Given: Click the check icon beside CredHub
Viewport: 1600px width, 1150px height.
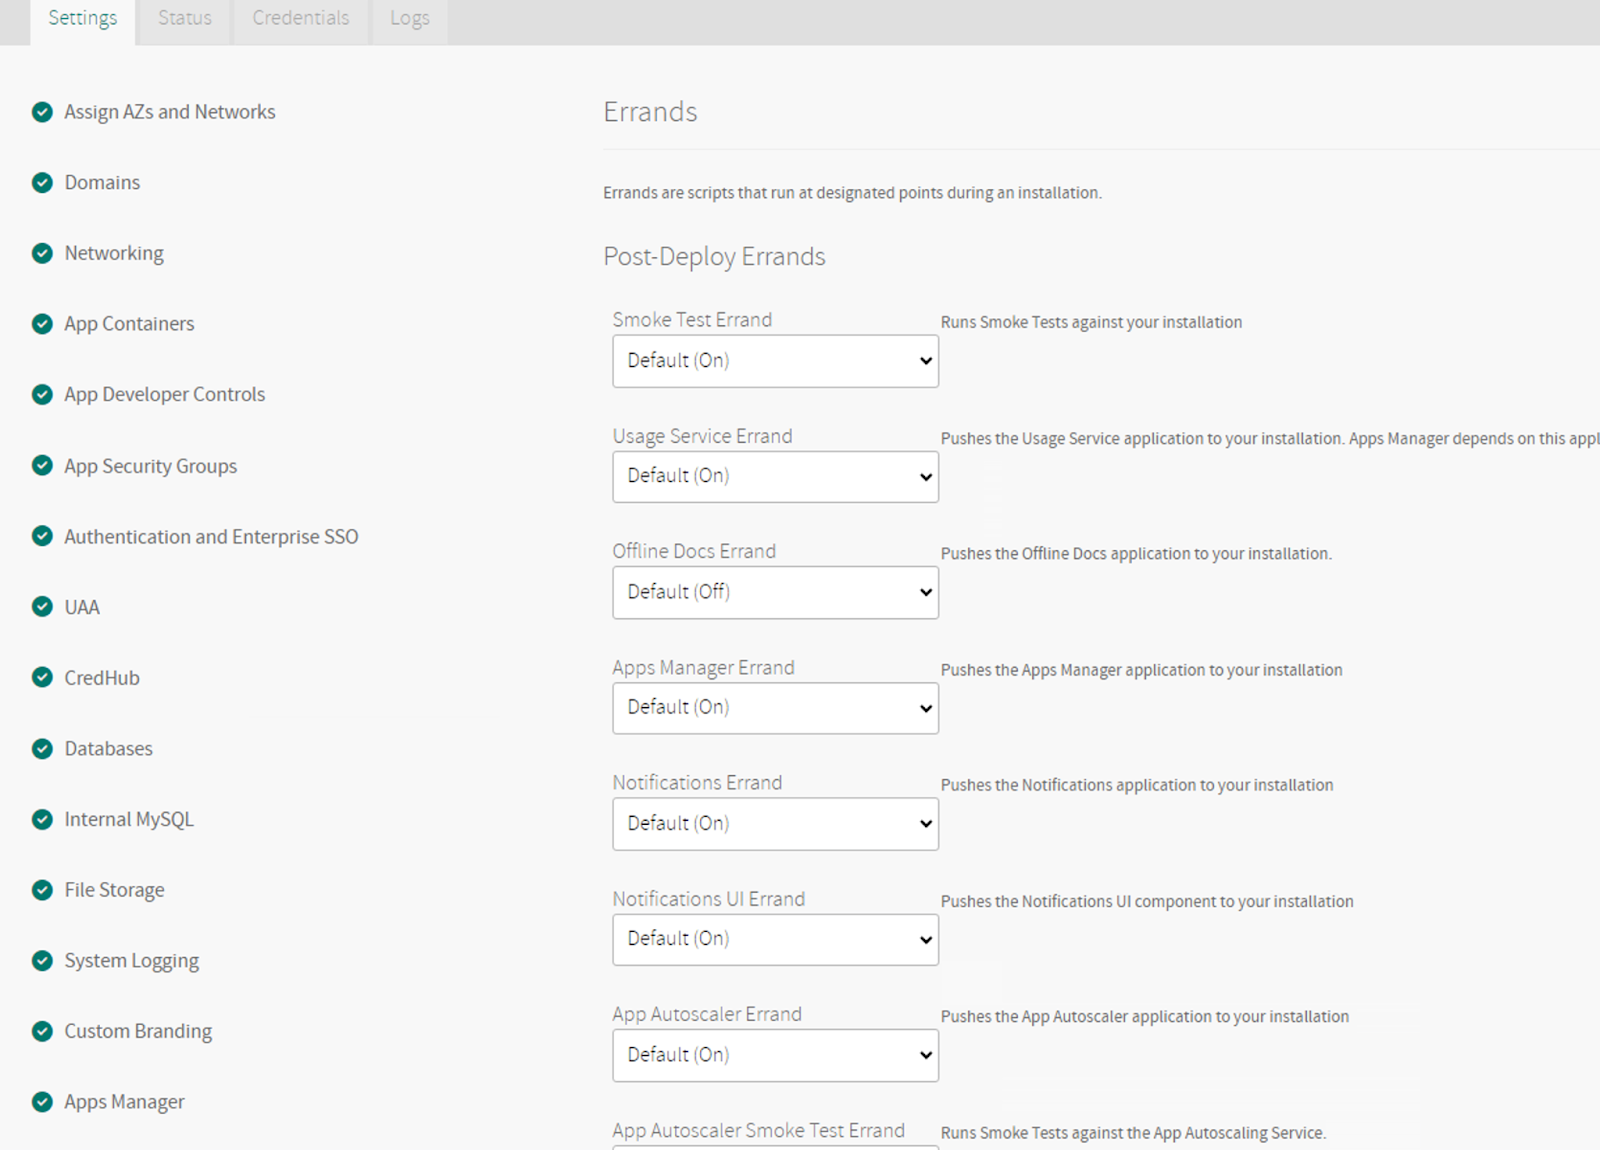Looking at the screenshot, I should tap(42, 677).
